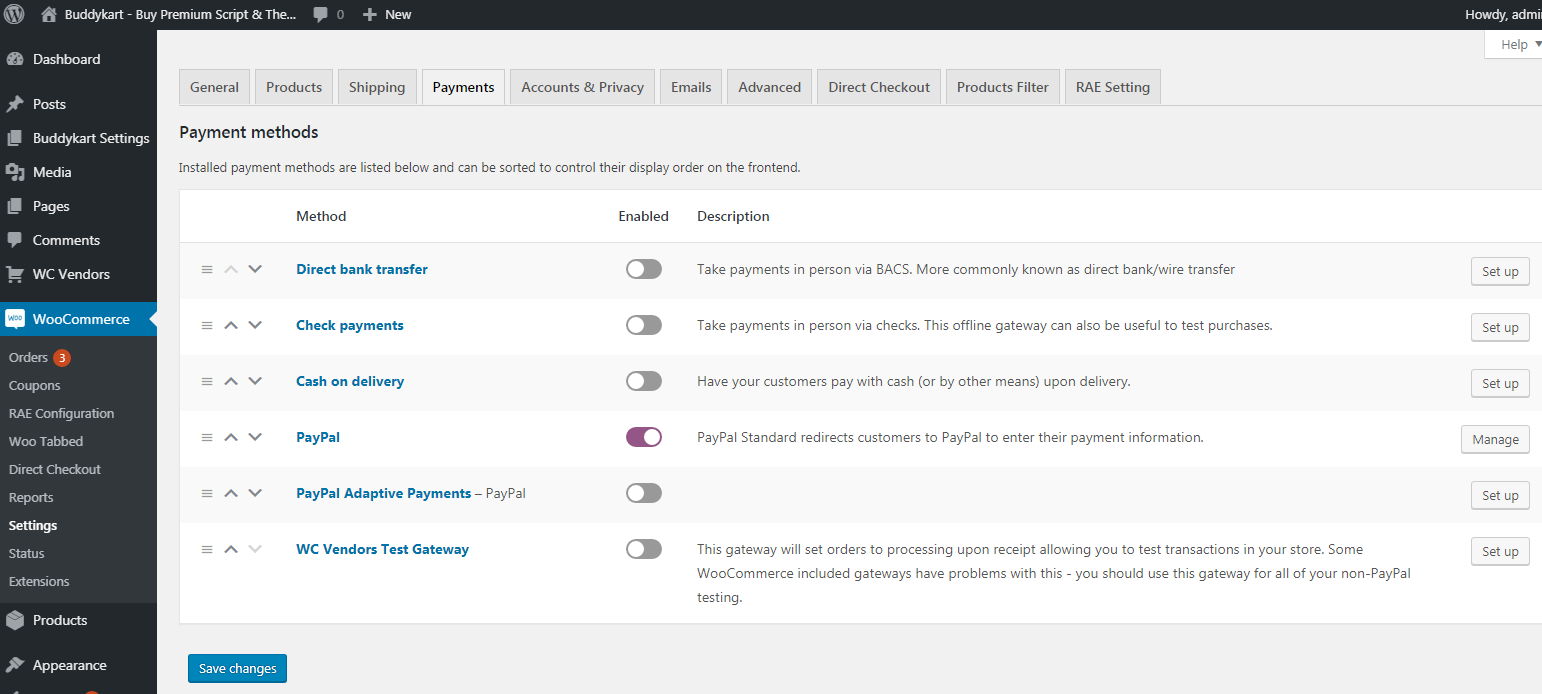Open Accounts & Privacy tab

[582, 87]
